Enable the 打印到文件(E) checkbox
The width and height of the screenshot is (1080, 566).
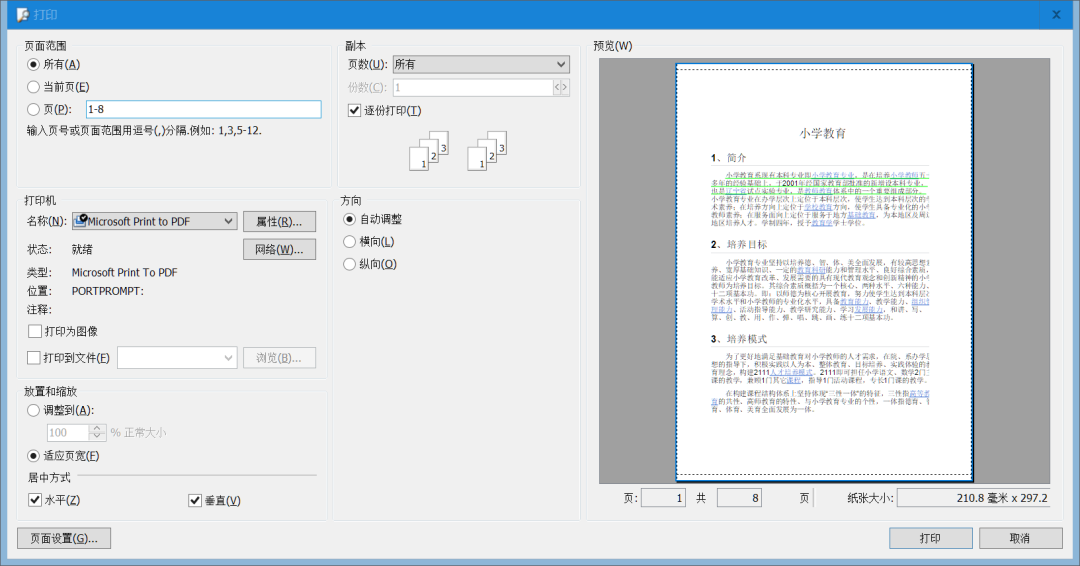pos(33,357)
